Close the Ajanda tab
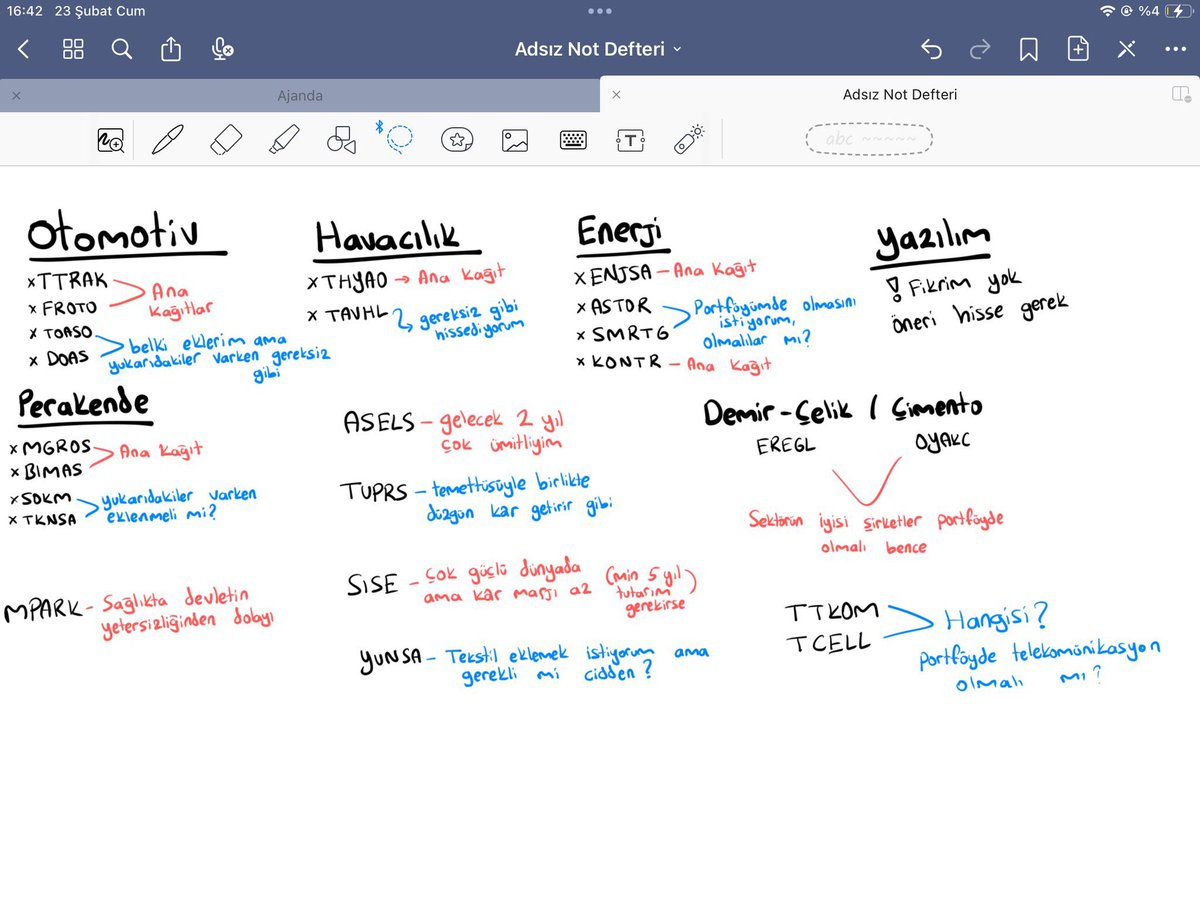The width and height of the screenshot is (1200, 900). [16, 96]
